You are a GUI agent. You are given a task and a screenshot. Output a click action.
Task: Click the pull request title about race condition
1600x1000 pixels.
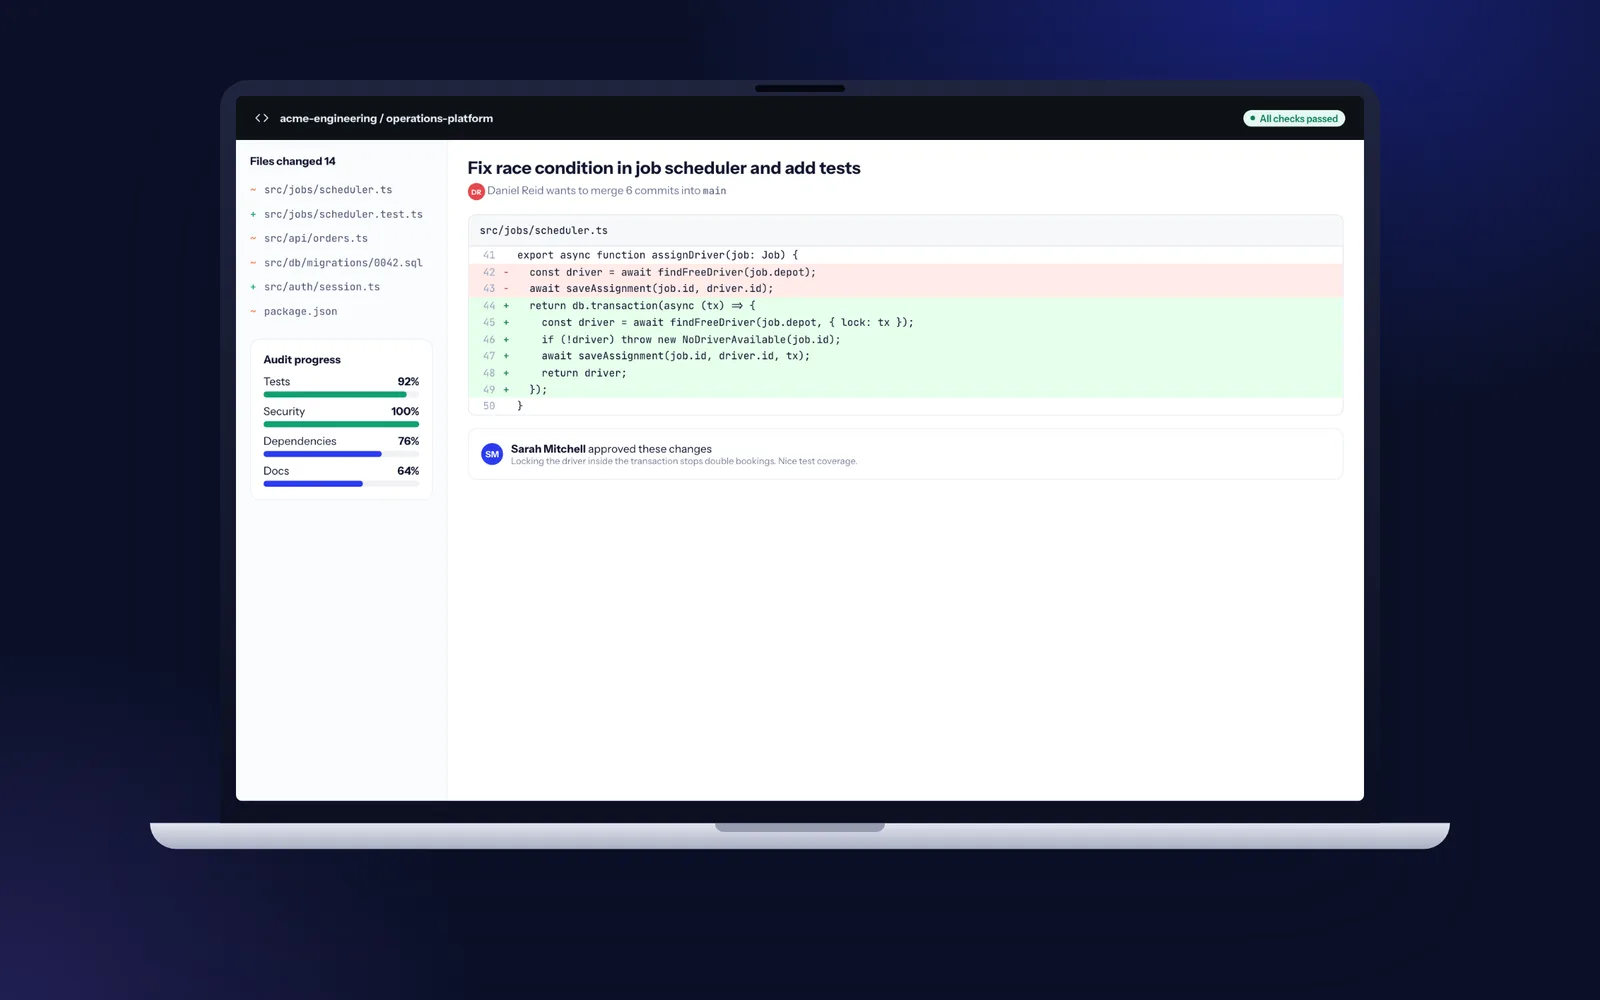(x=664, y=168)
